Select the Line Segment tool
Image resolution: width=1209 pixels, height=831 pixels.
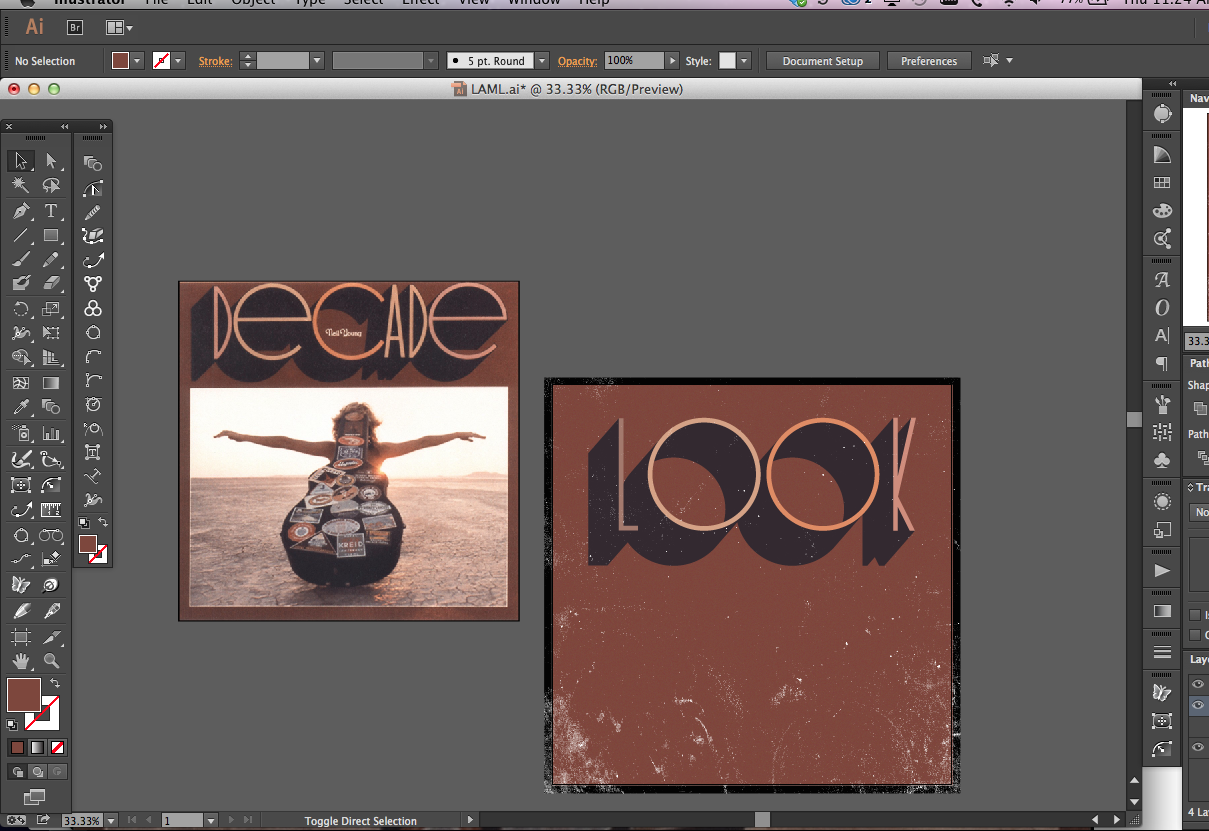[x=21, y=236]
